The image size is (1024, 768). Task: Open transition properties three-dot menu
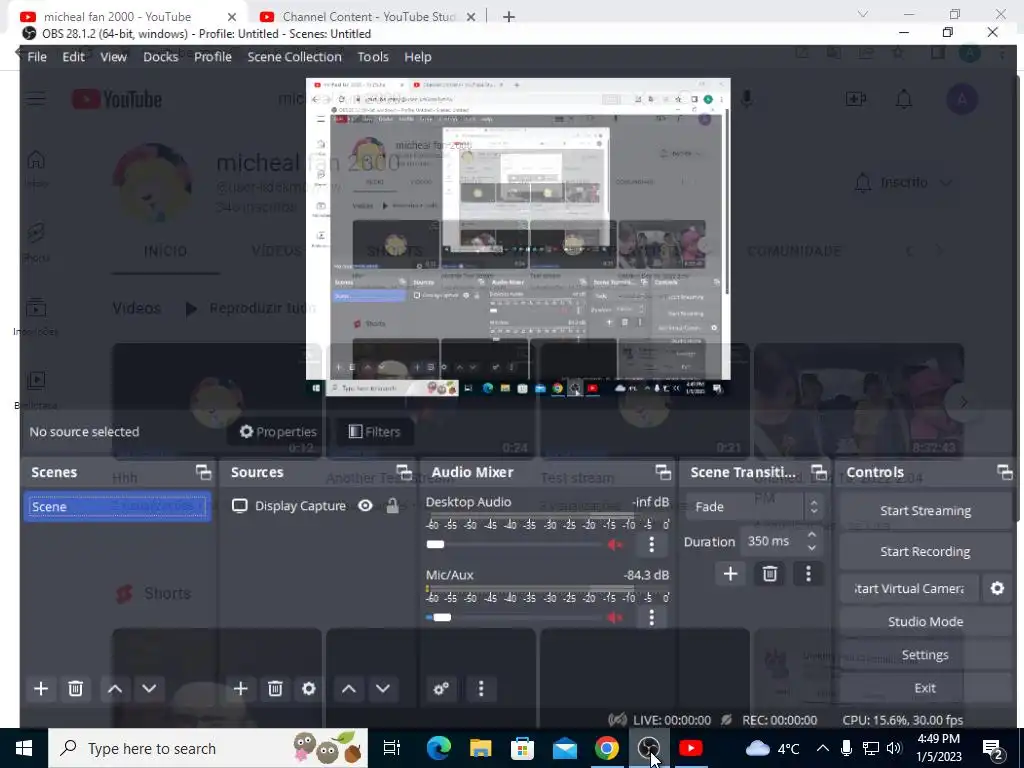pyautogui.click(x=808, y=573)
